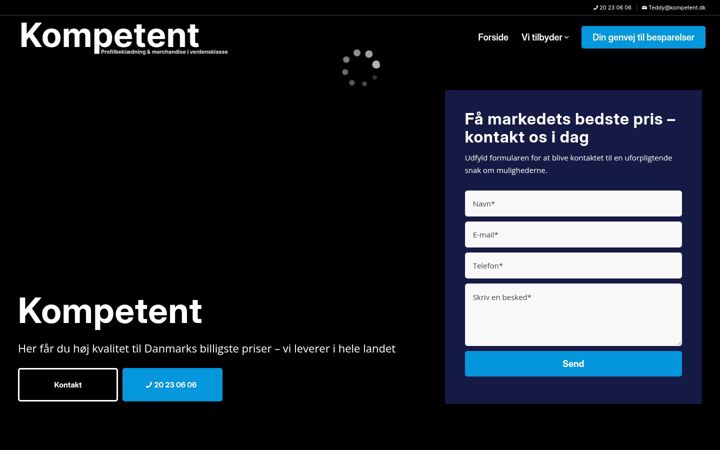Call the phone number in the top bar
This screenshot has width=720, height=450.
tap(615, 8)
